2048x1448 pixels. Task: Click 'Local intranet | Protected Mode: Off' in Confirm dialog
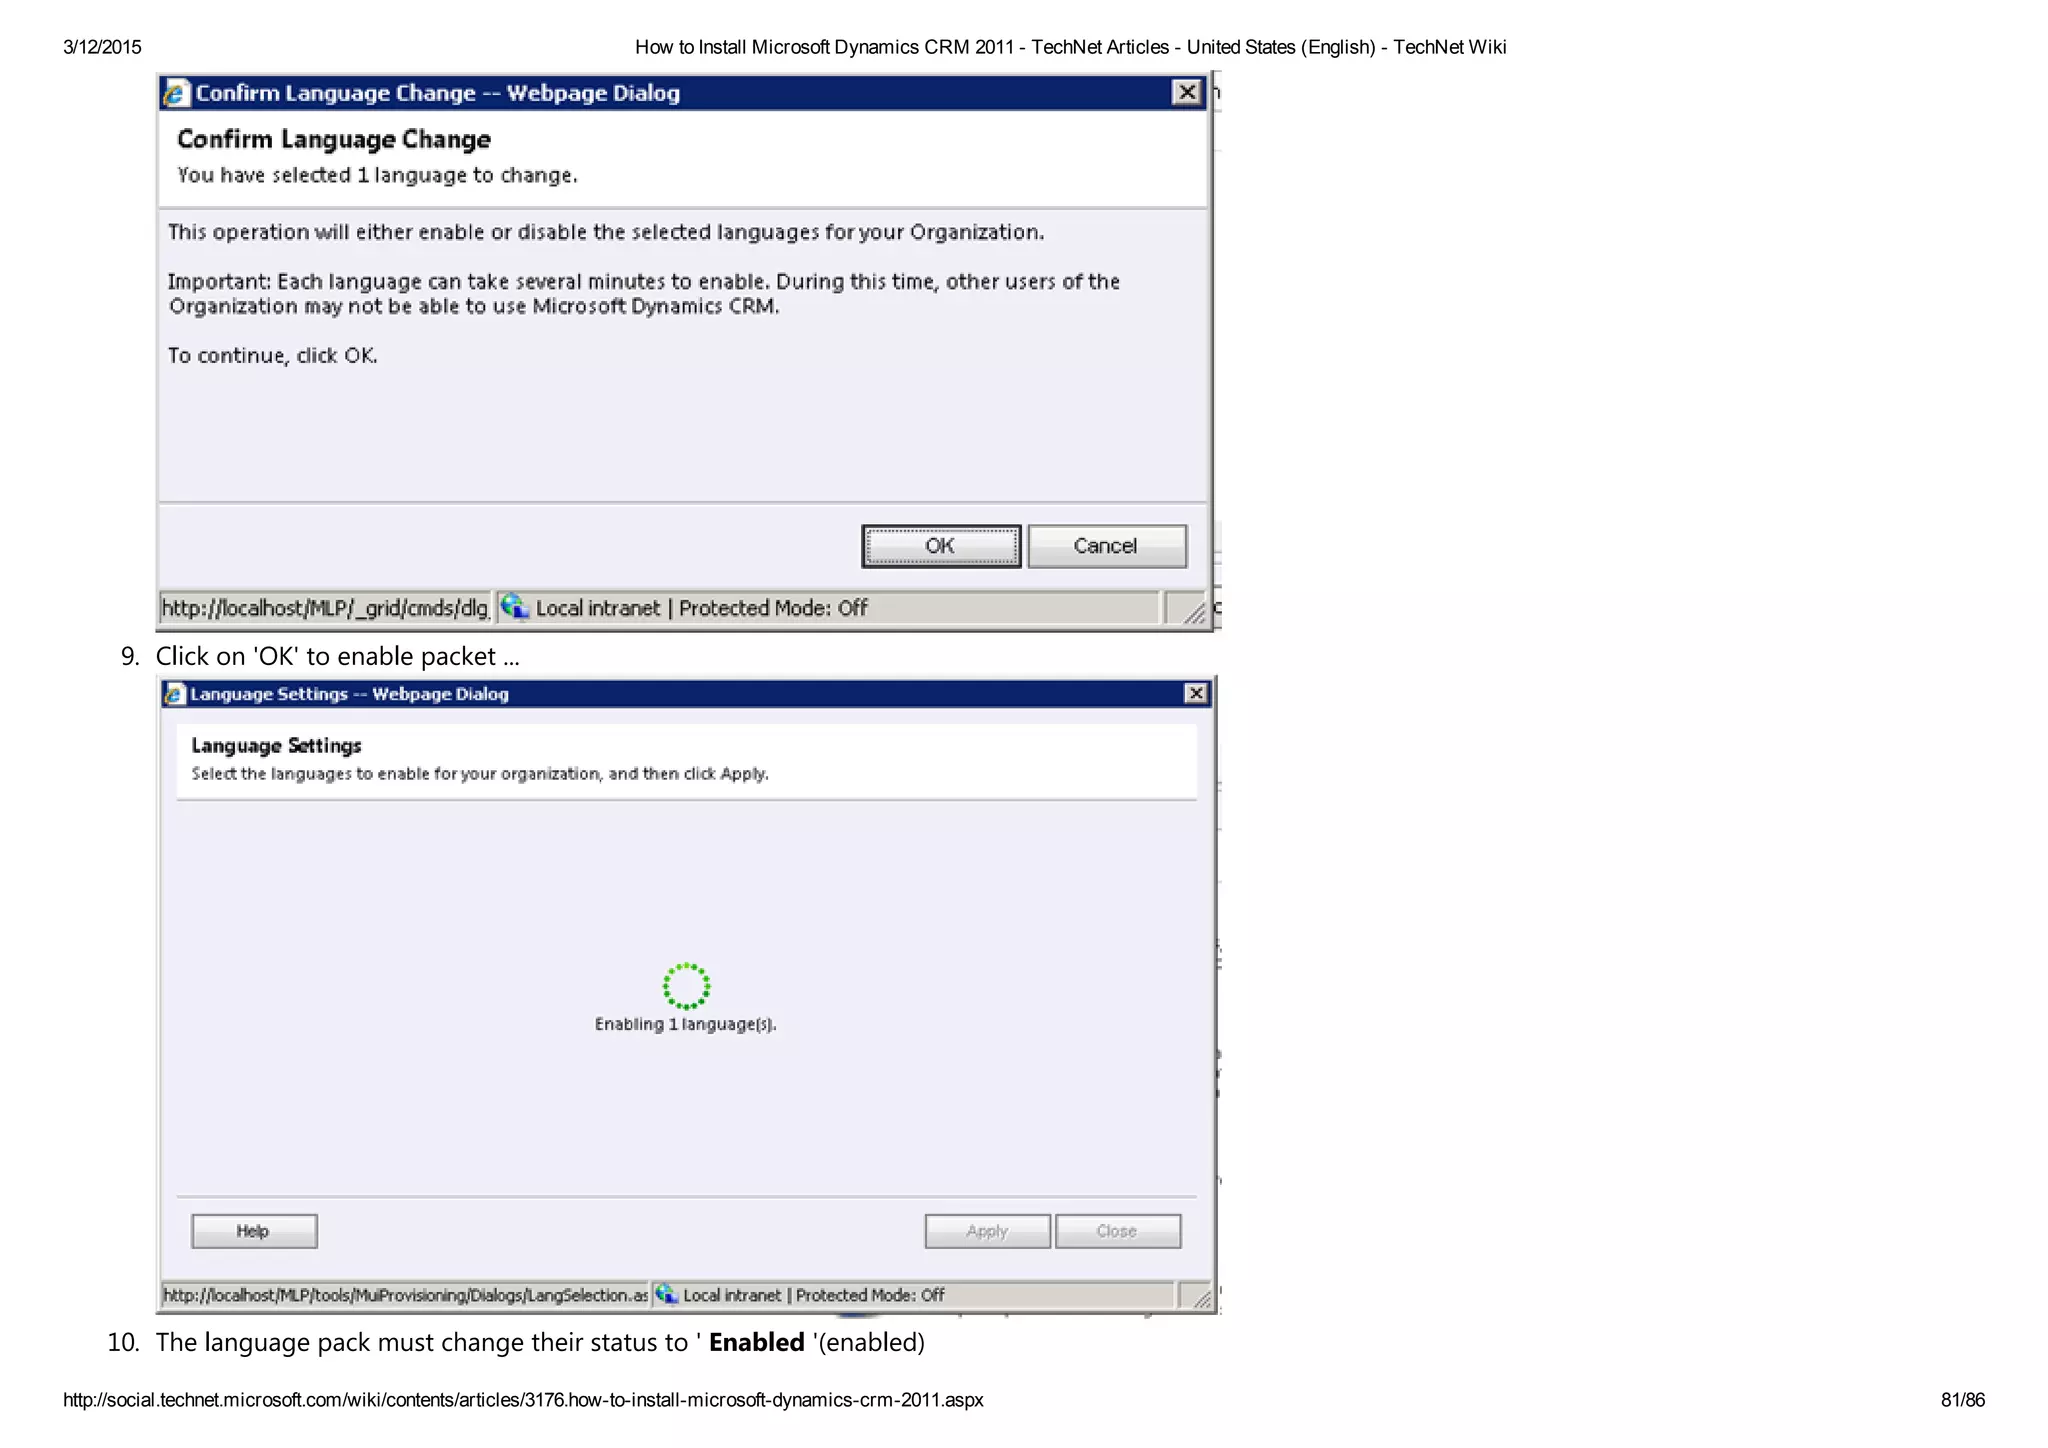[x=701, y=608]
